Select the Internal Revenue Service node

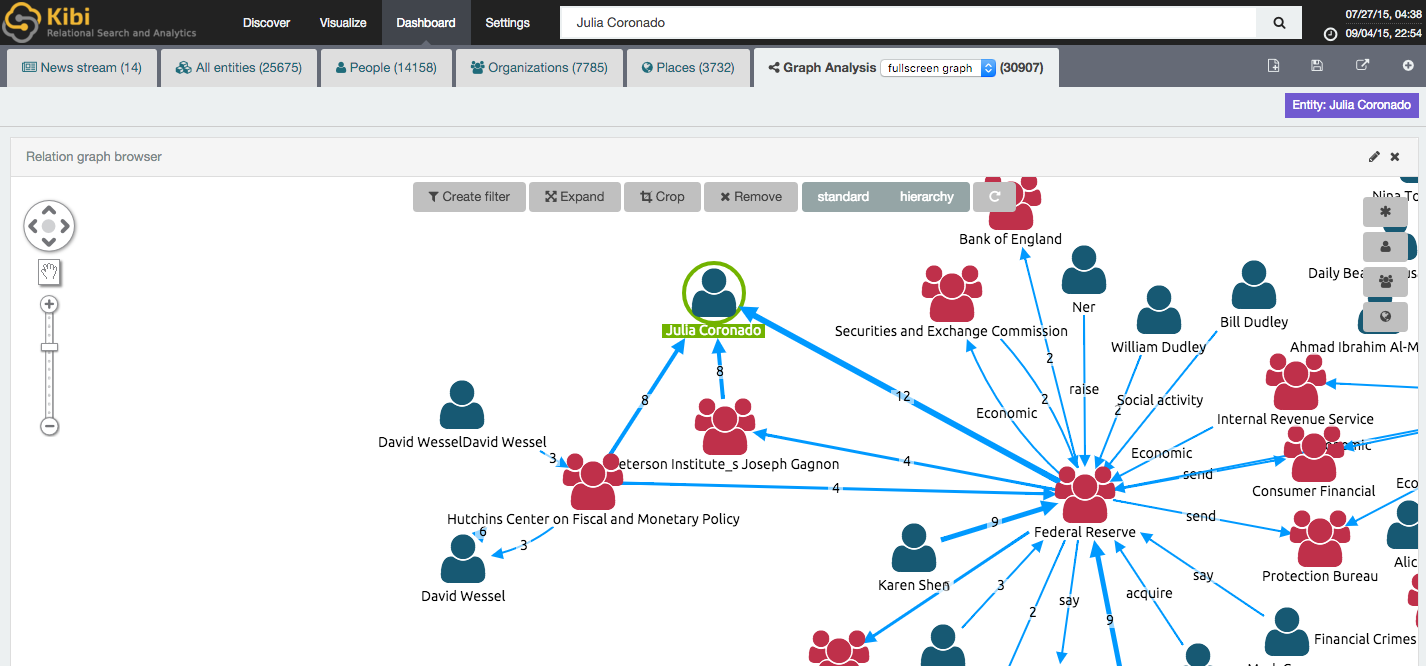pos(1296,381)
